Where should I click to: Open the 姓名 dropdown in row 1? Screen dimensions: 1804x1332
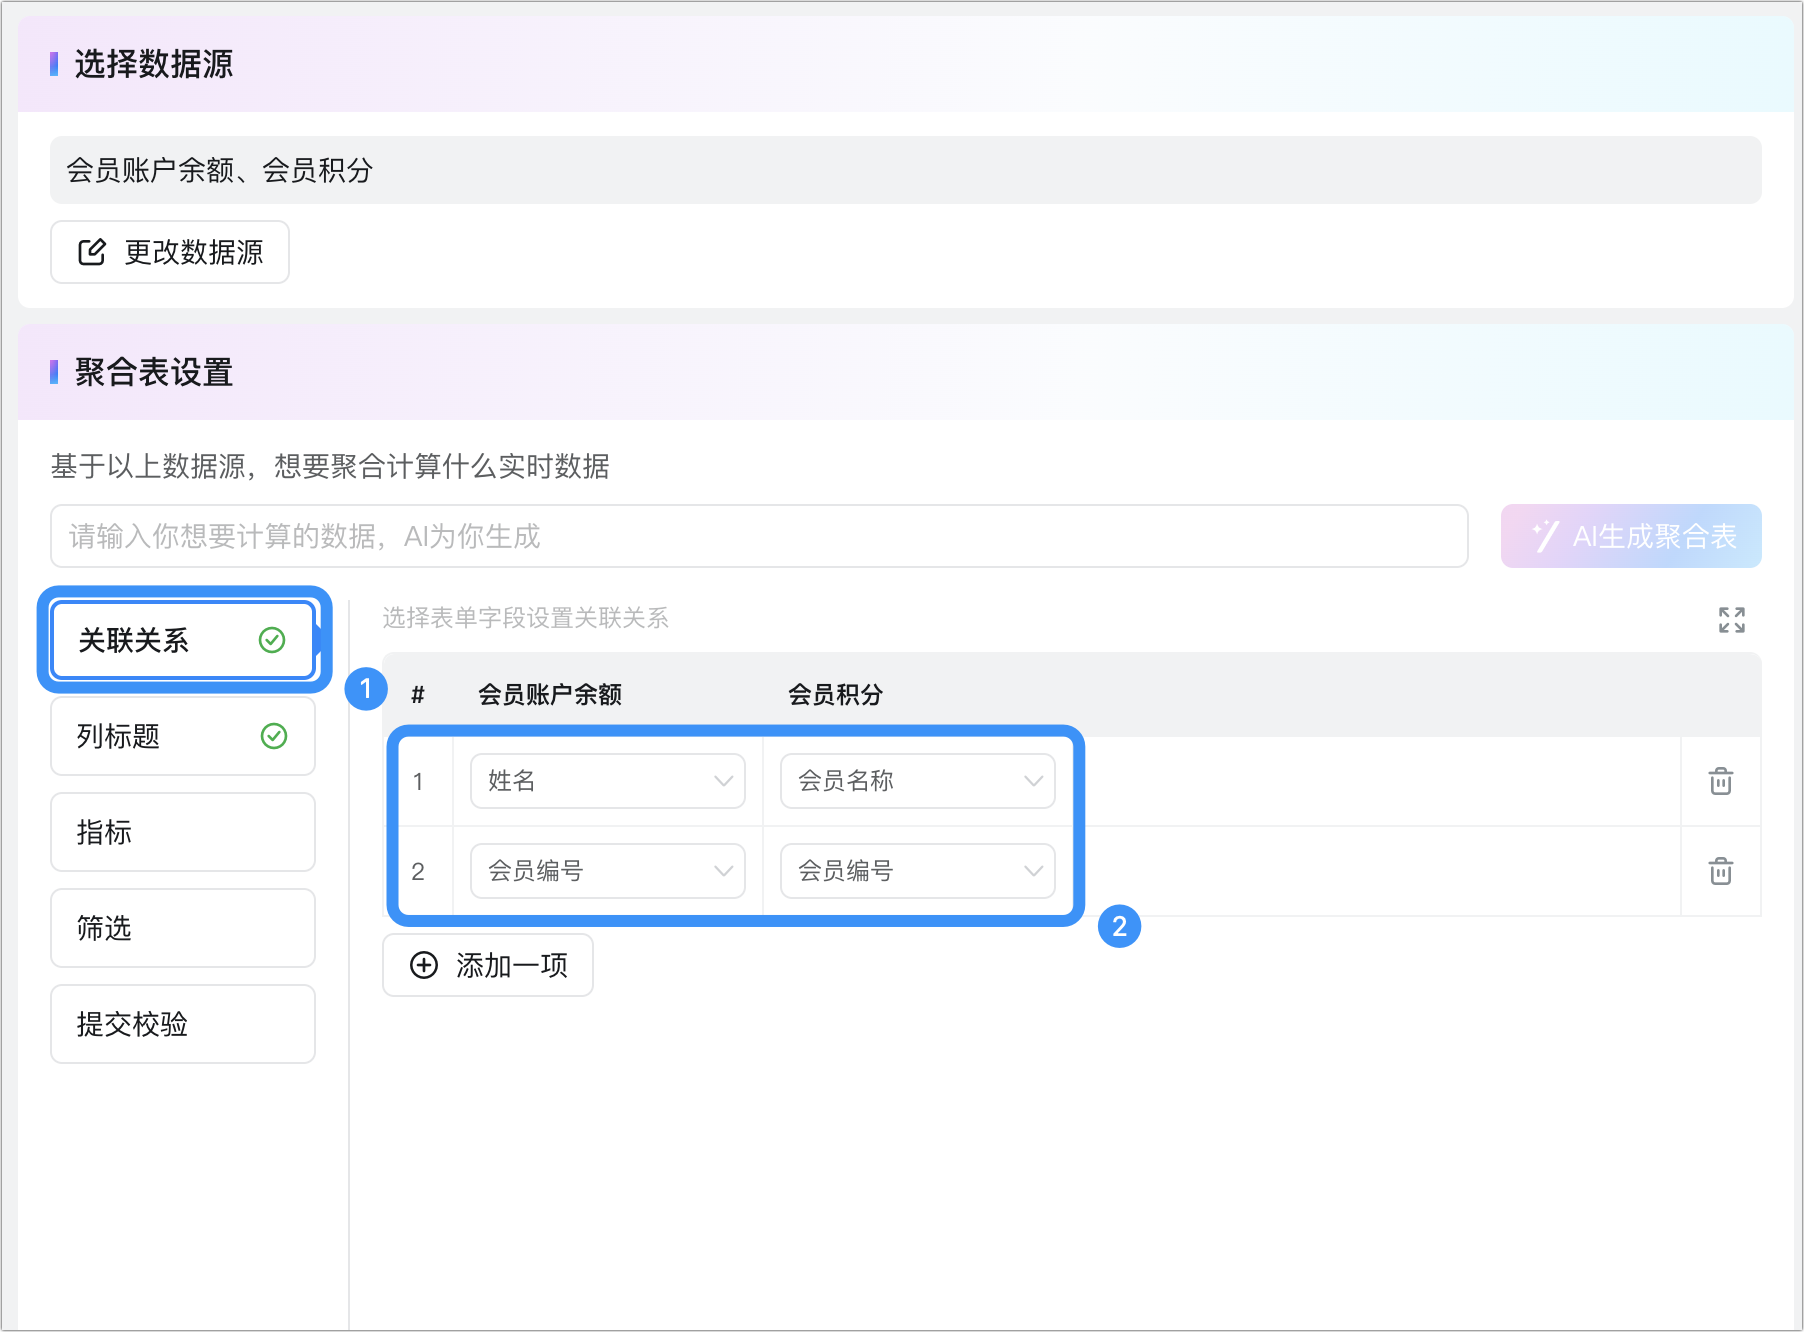point(608,781)
